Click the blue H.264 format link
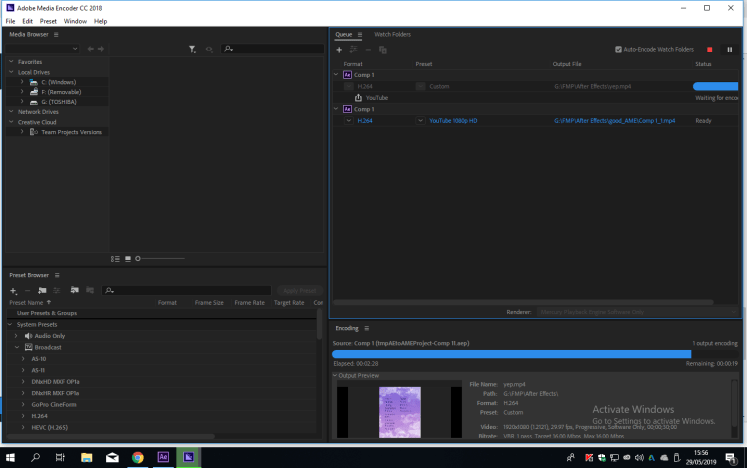 tap(365, 121)
